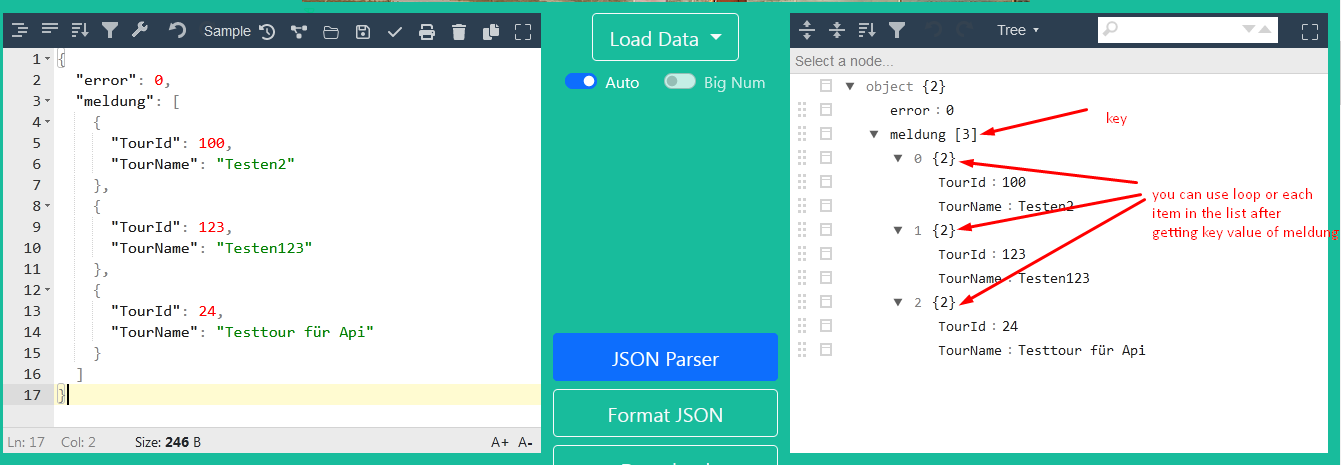Click the JSON Parser button
Screen dimensions: 1341x465
click(x=665, y=358)
